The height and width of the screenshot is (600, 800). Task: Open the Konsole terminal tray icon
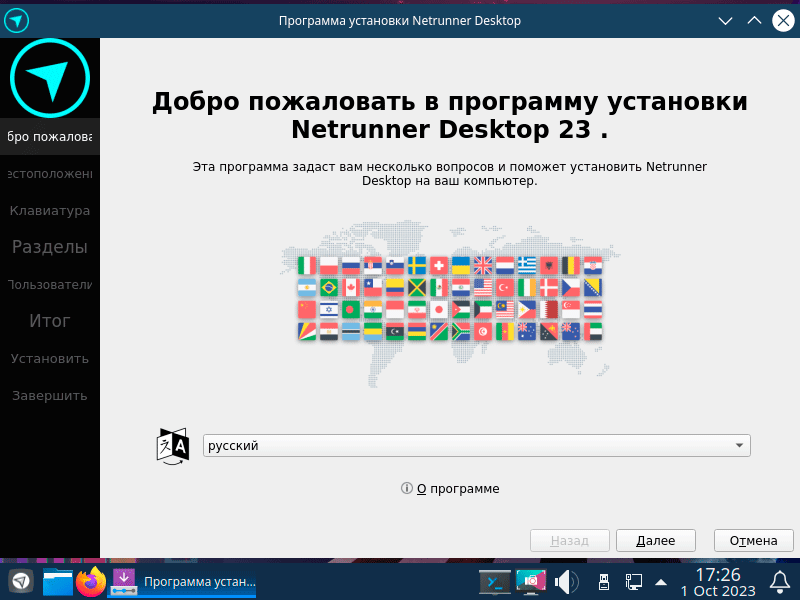pyautogui.click(x=496, y=581)
